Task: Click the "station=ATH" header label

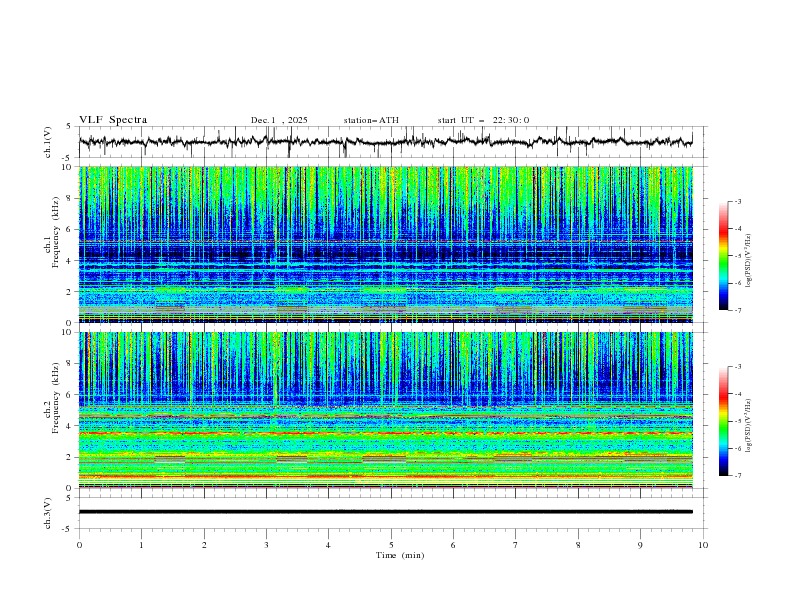Action: coord(371,120)
